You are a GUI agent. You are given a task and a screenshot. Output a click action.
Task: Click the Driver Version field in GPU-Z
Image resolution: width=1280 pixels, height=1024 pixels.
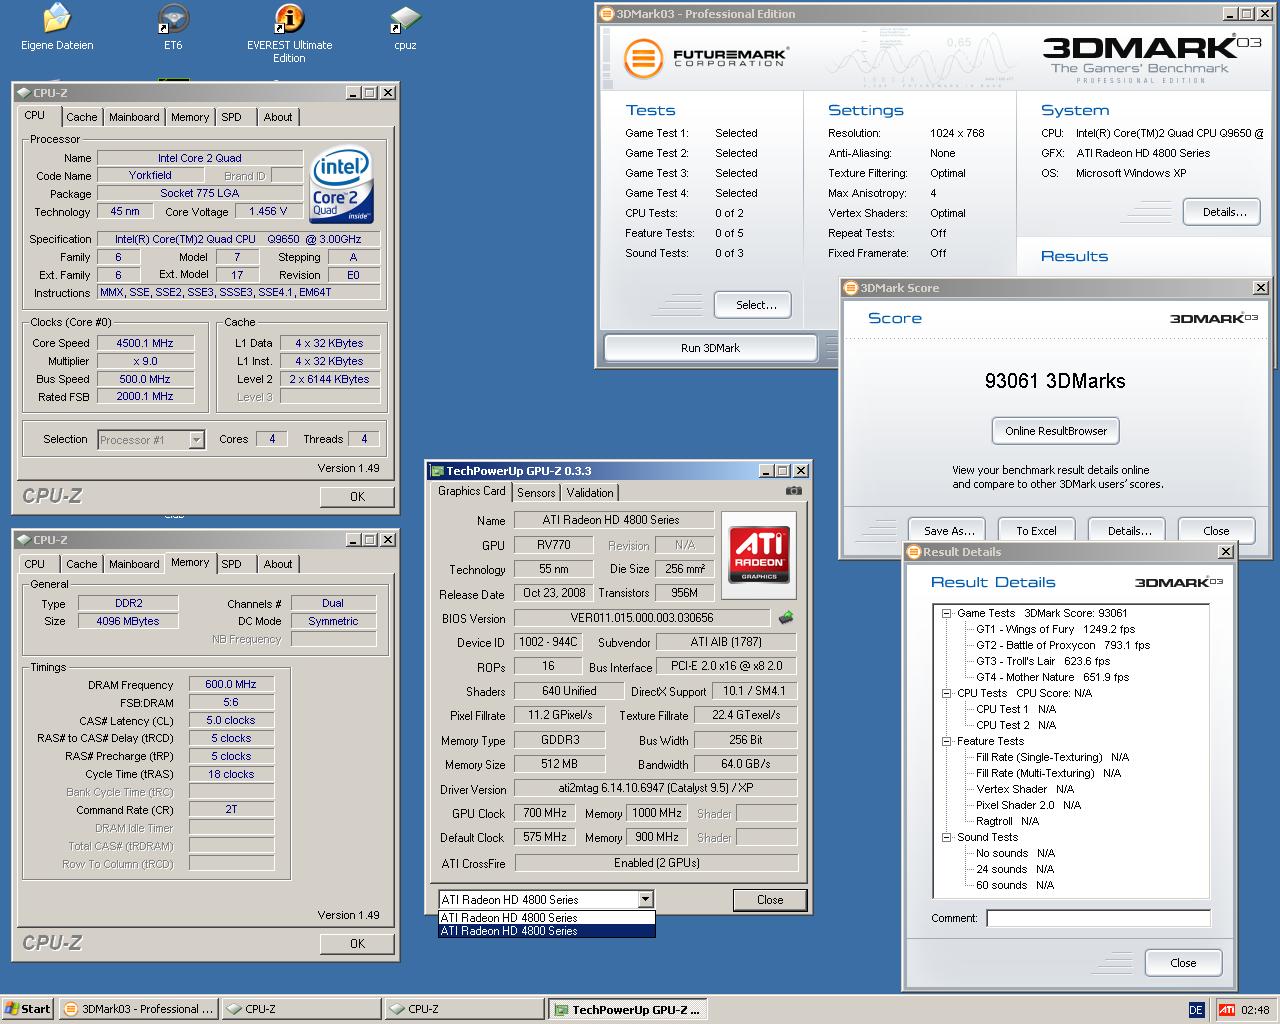coord(656,789)
